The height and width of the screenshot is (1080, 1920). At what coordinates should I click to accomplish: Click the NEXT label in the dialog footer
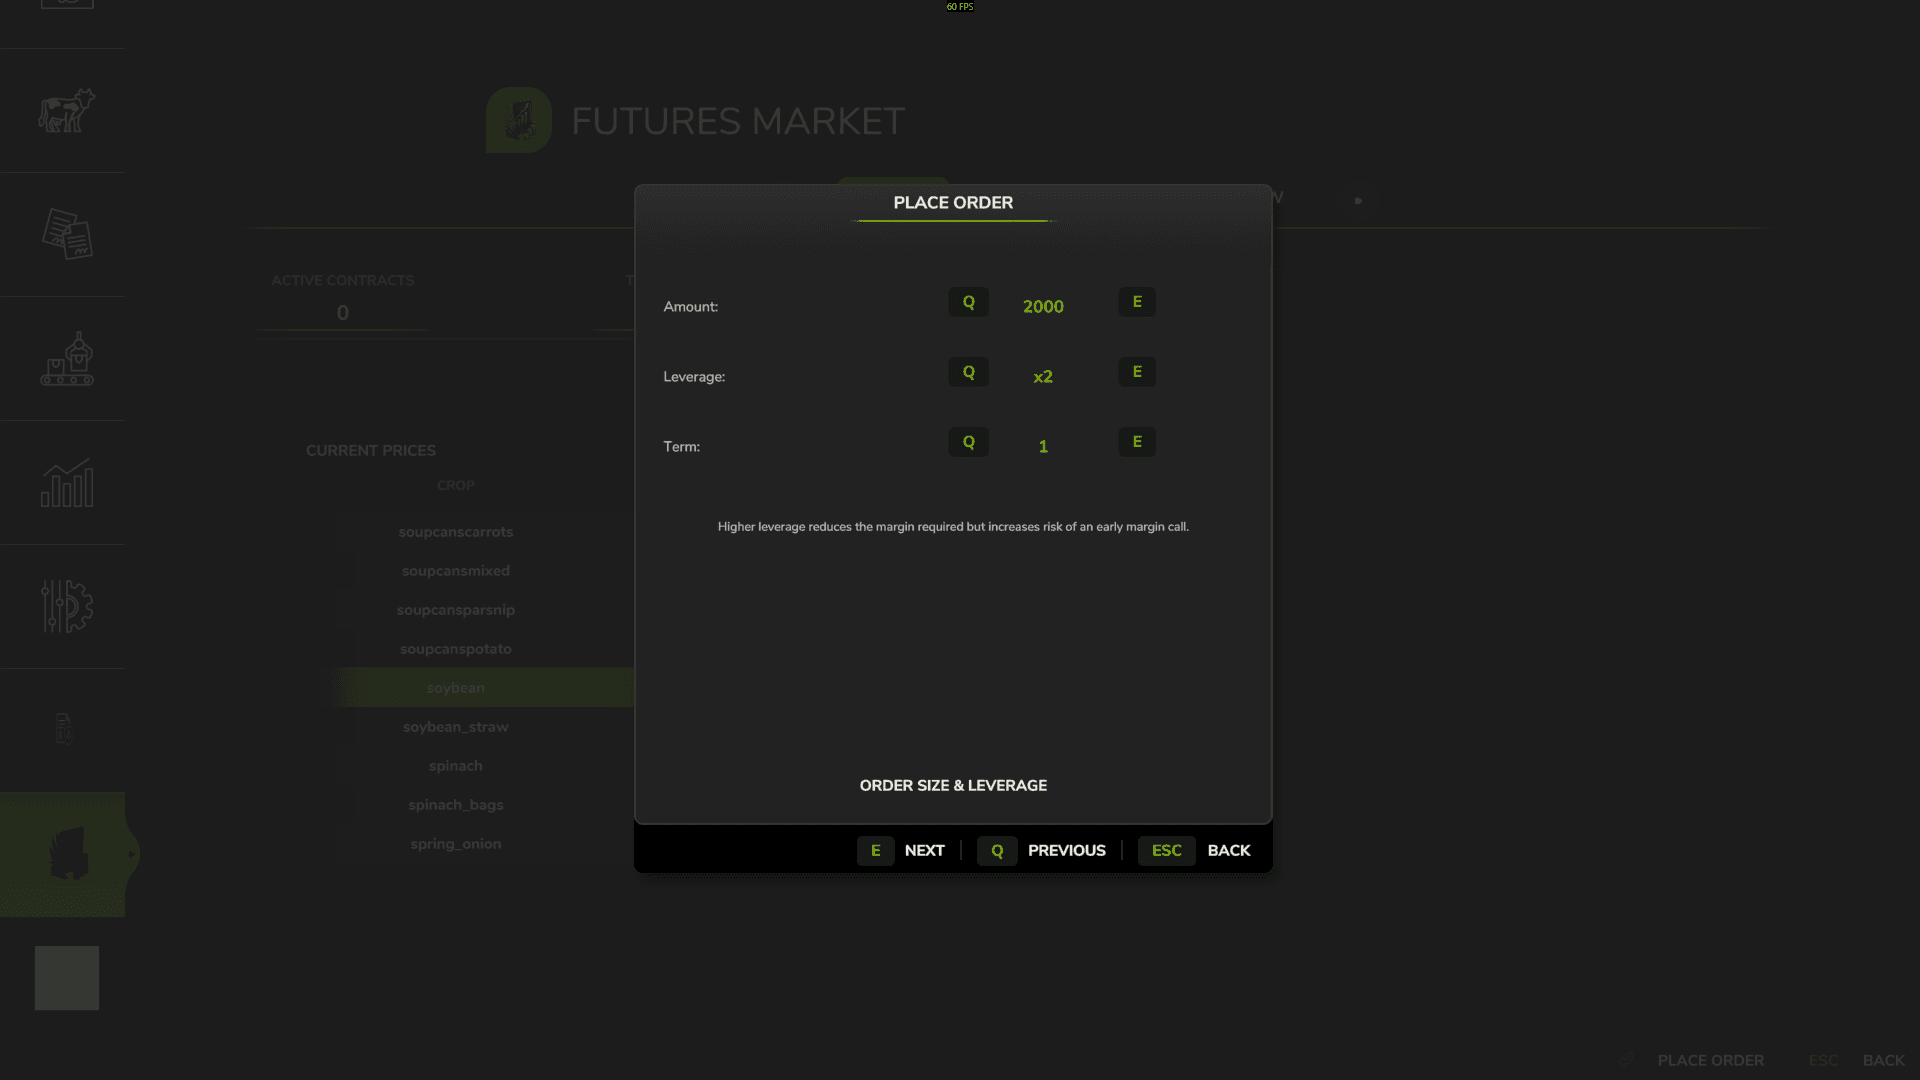coord(924,850)
